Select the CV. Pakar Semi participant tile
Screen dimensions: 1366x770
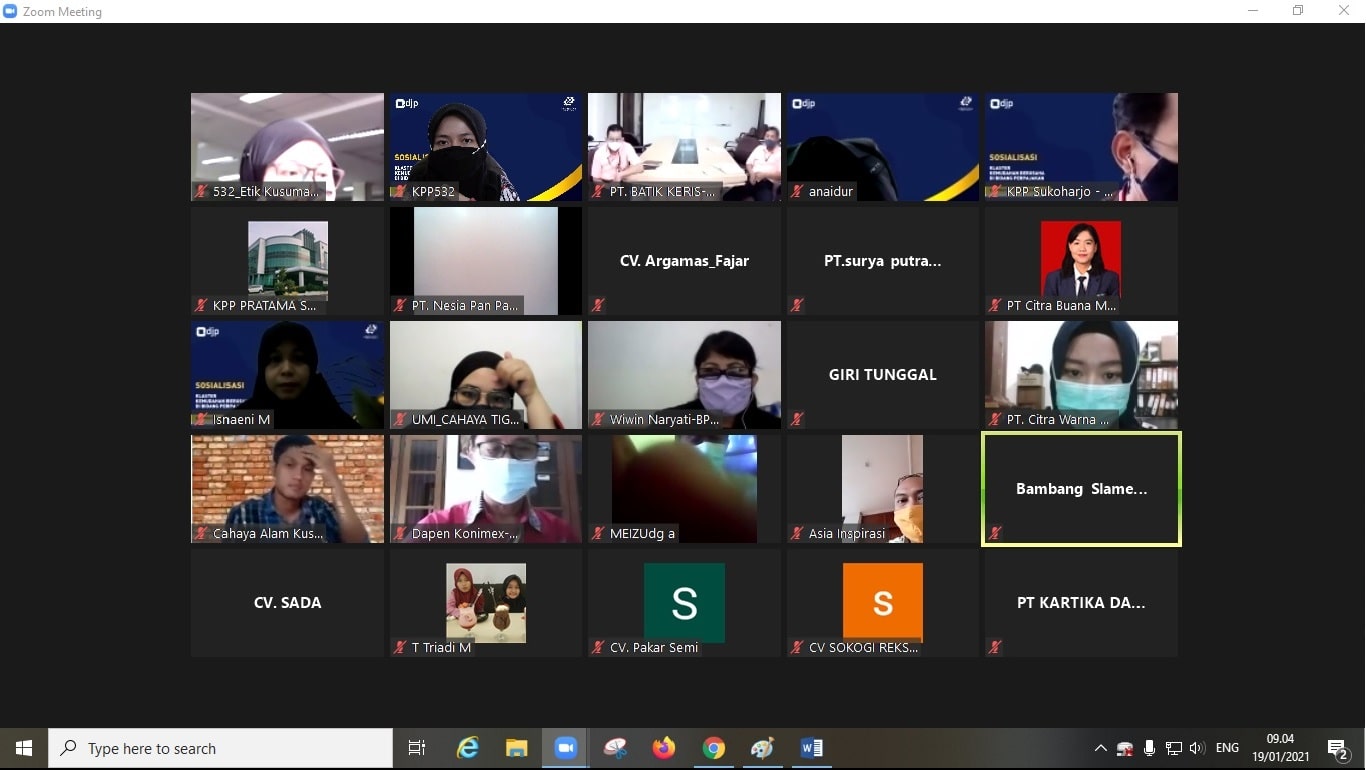click(684, 603)
